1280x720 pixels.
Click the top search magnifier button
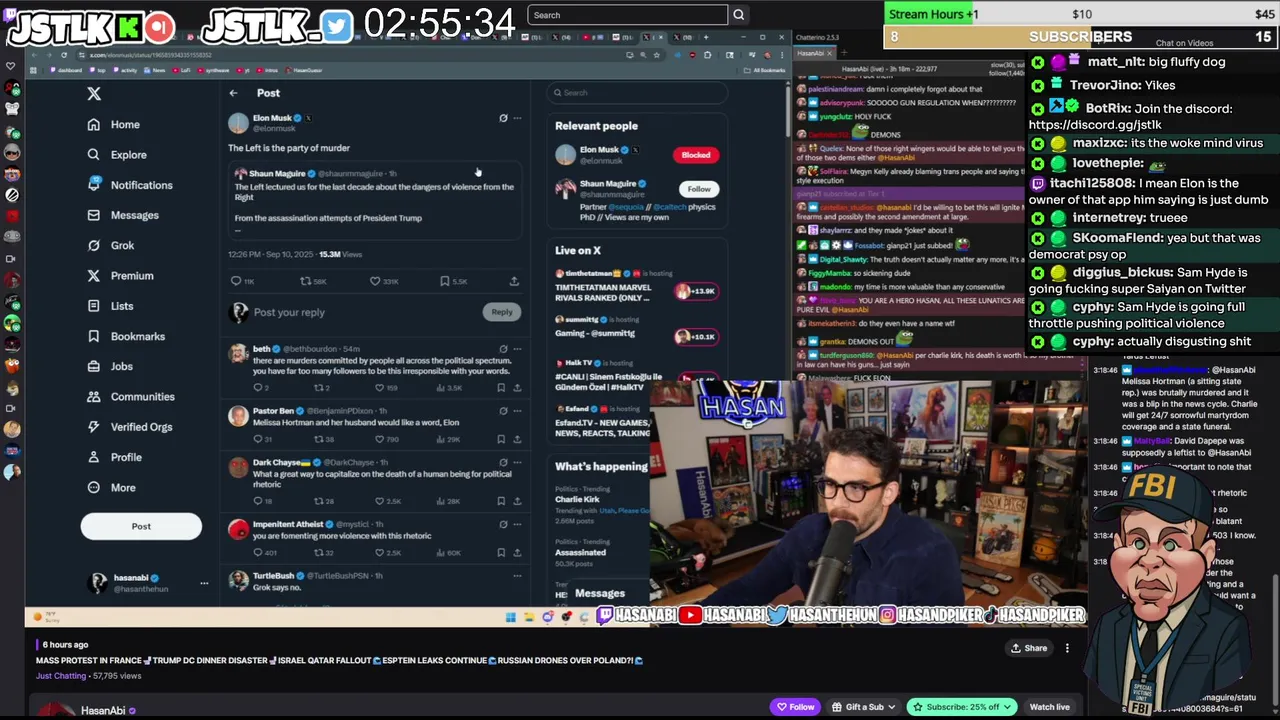click(x=739, y=15)
